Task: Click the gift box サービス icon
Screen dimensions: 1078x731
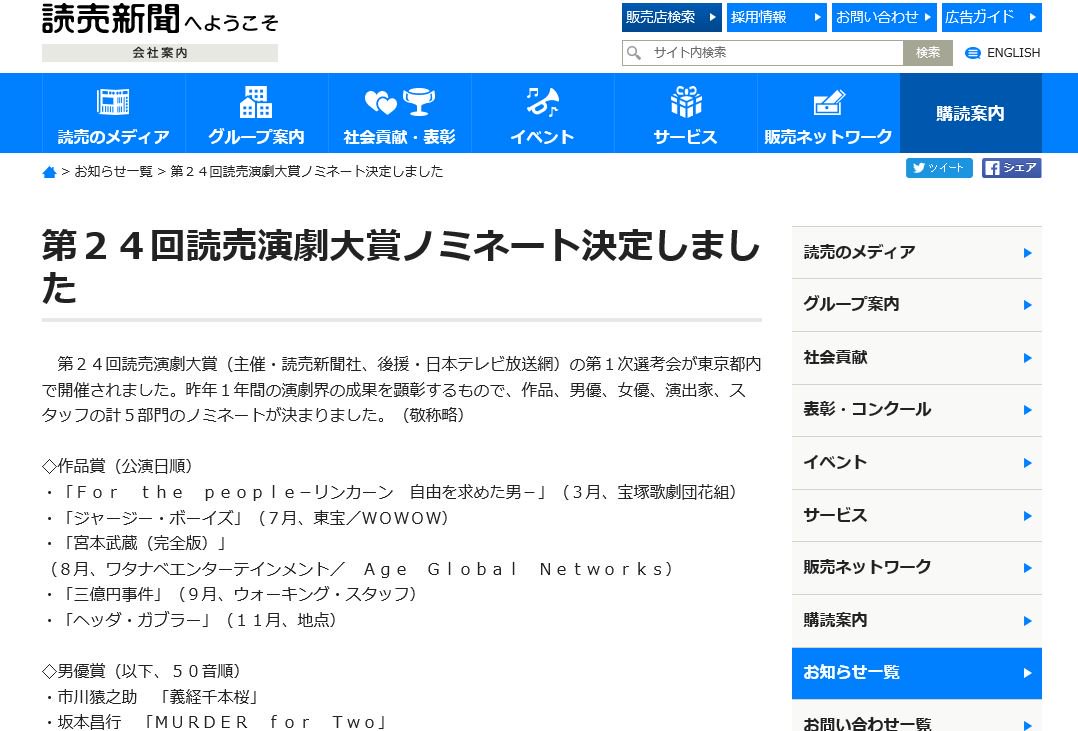Action: pos(685,101)
